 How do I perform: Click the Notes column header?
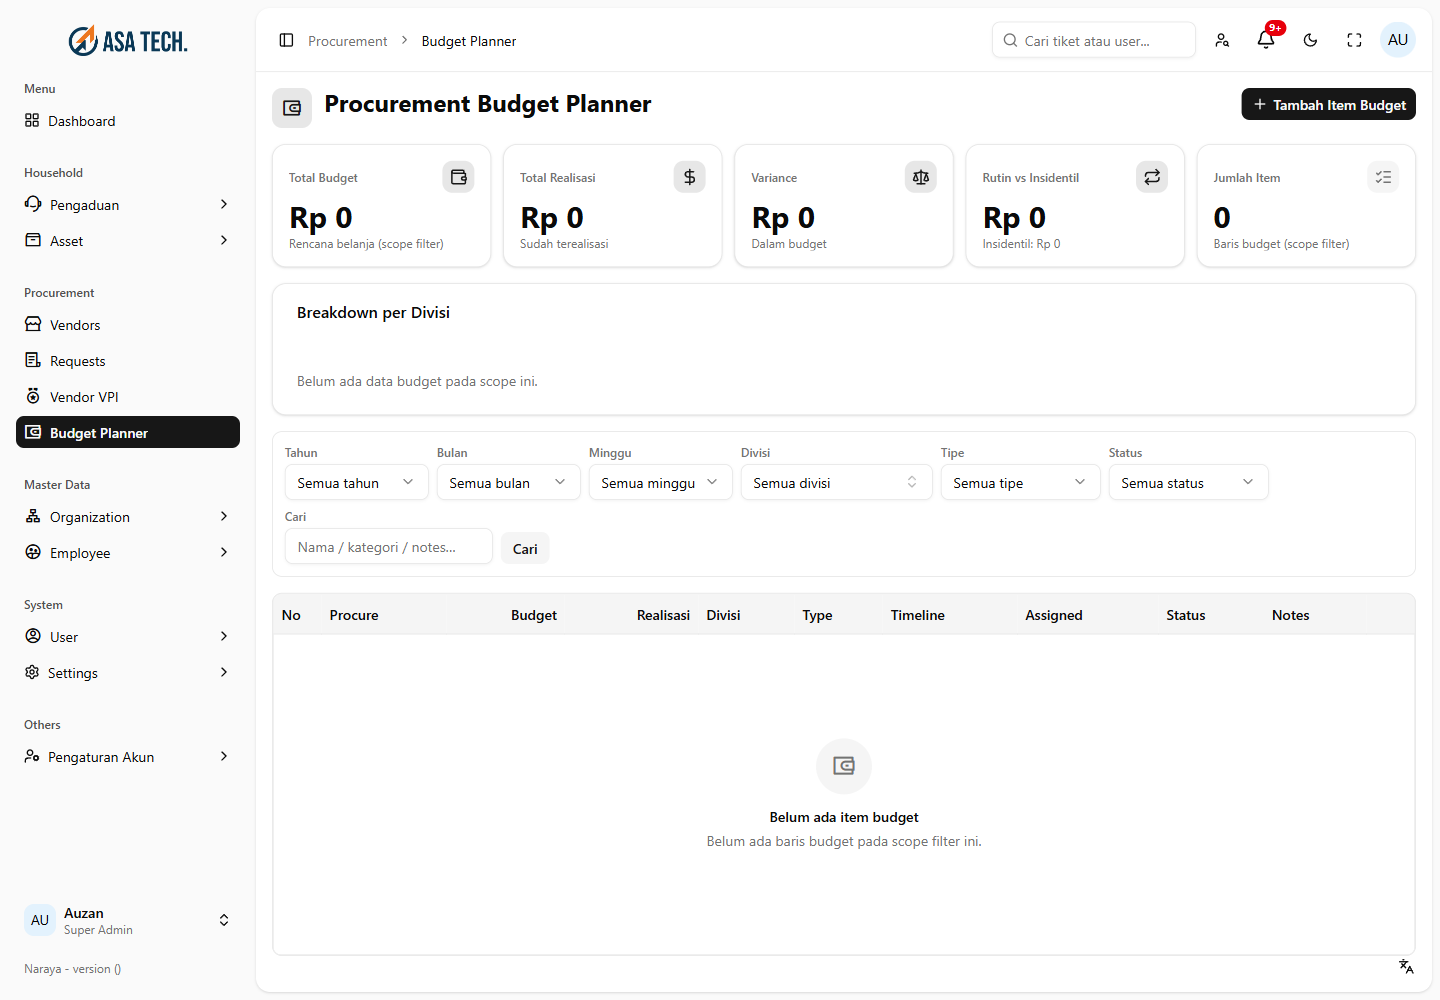click(x=1290, y=615)
